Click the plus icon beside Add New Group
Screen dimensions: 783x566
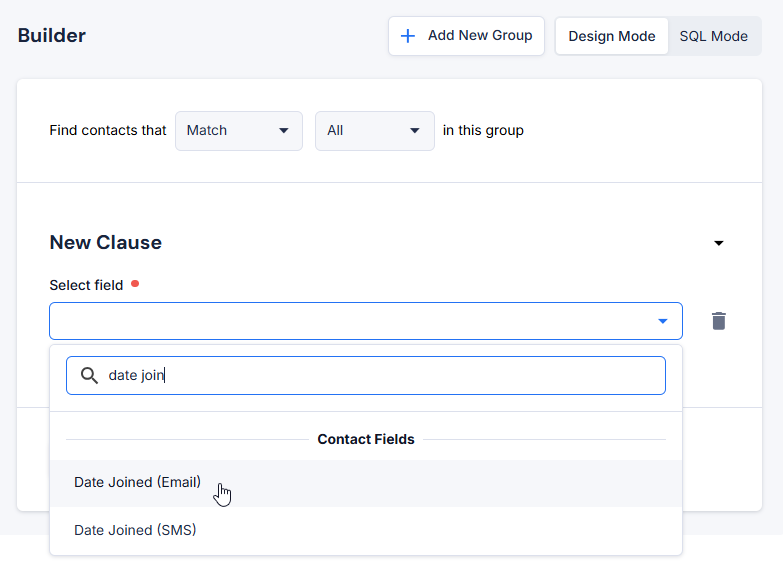[408, 36]
